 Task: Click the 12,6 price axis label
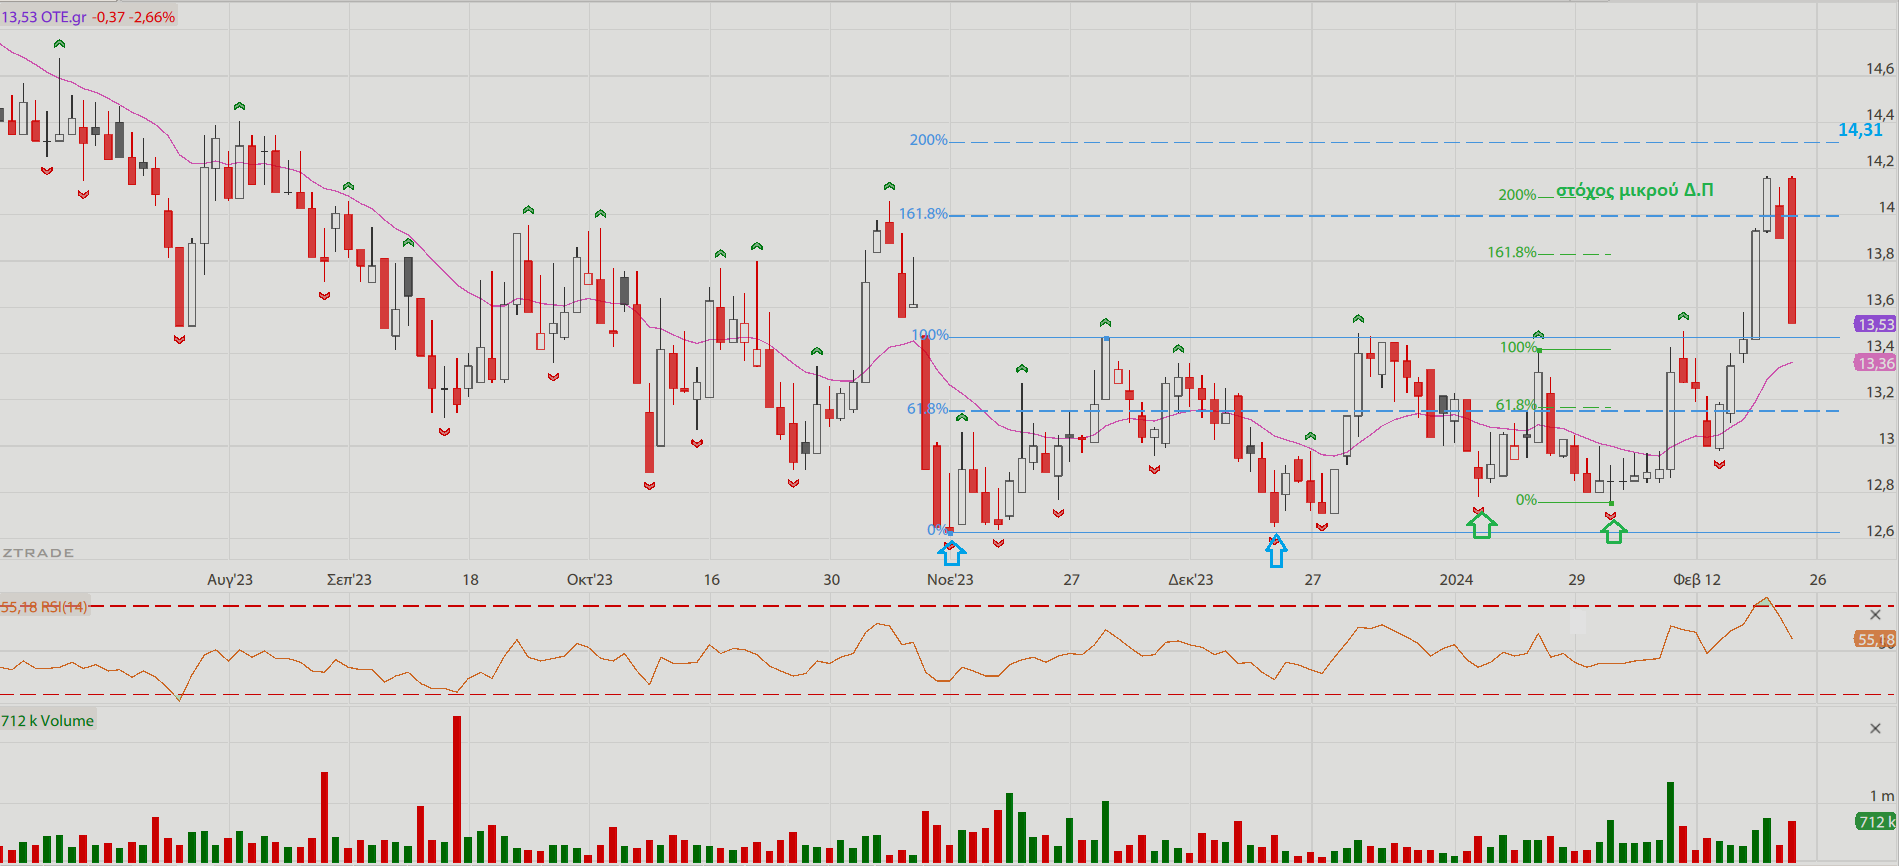coord(1880,531)
